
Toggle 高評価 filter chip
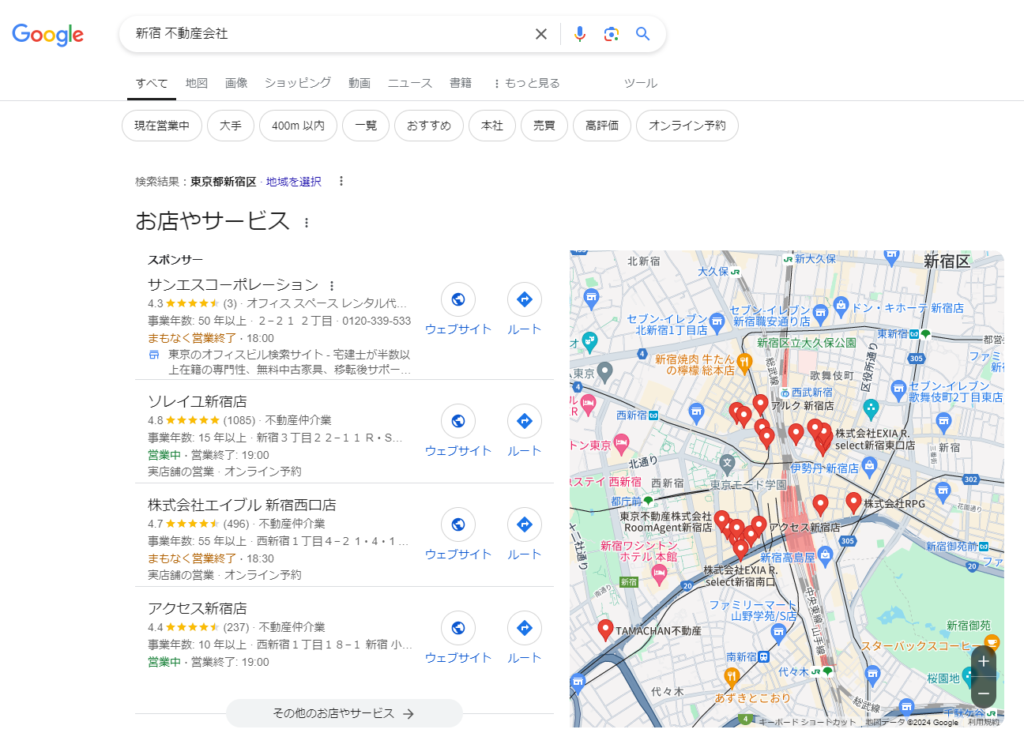coord(602,125)
